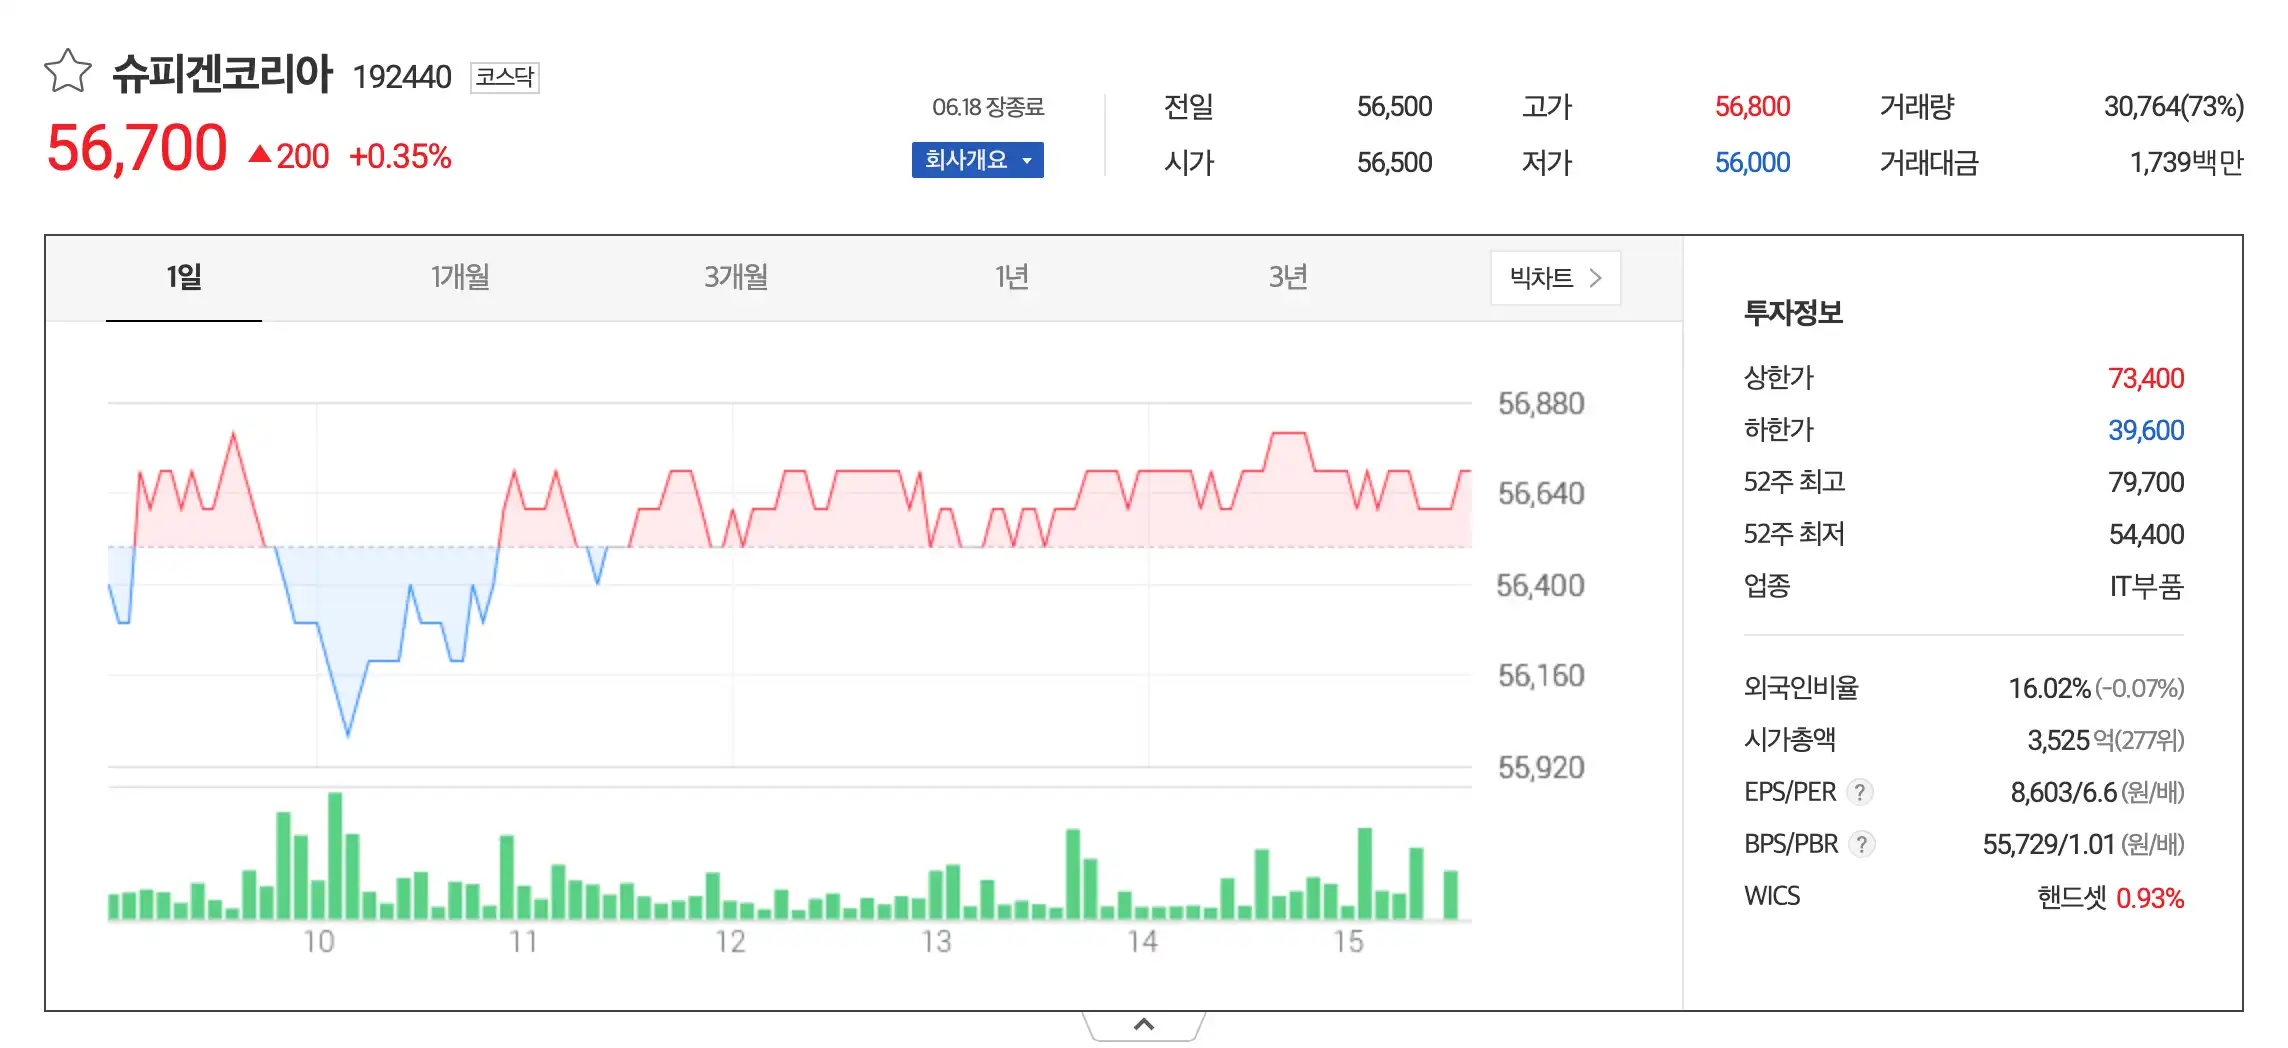
Task: Click the 외국인비율 value 16.02%
Action: point(2049,689)
